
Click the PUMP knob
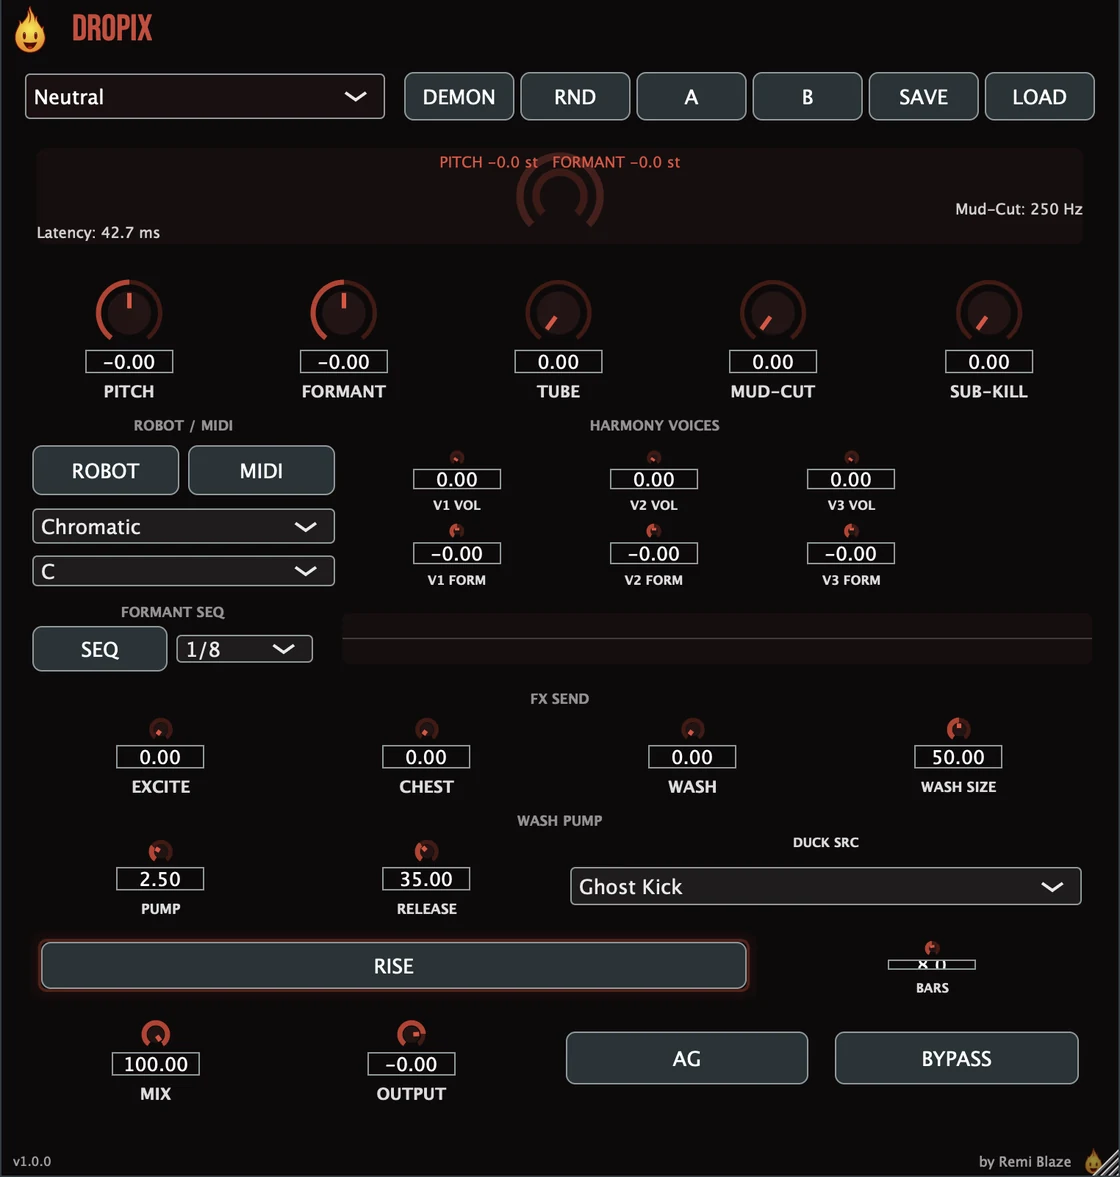click(161, 851)
